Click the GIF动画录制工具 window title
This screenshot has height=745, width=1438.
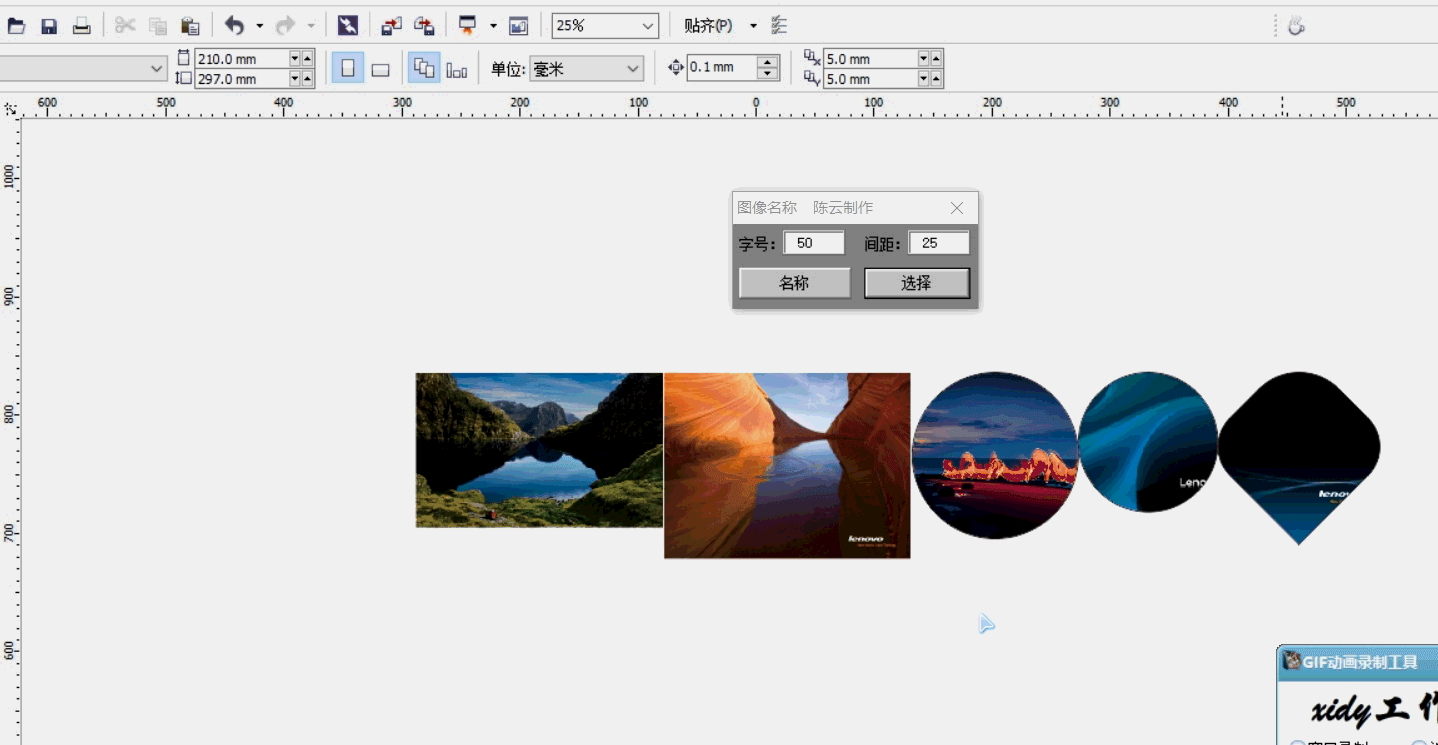(x=1360, y=662)
